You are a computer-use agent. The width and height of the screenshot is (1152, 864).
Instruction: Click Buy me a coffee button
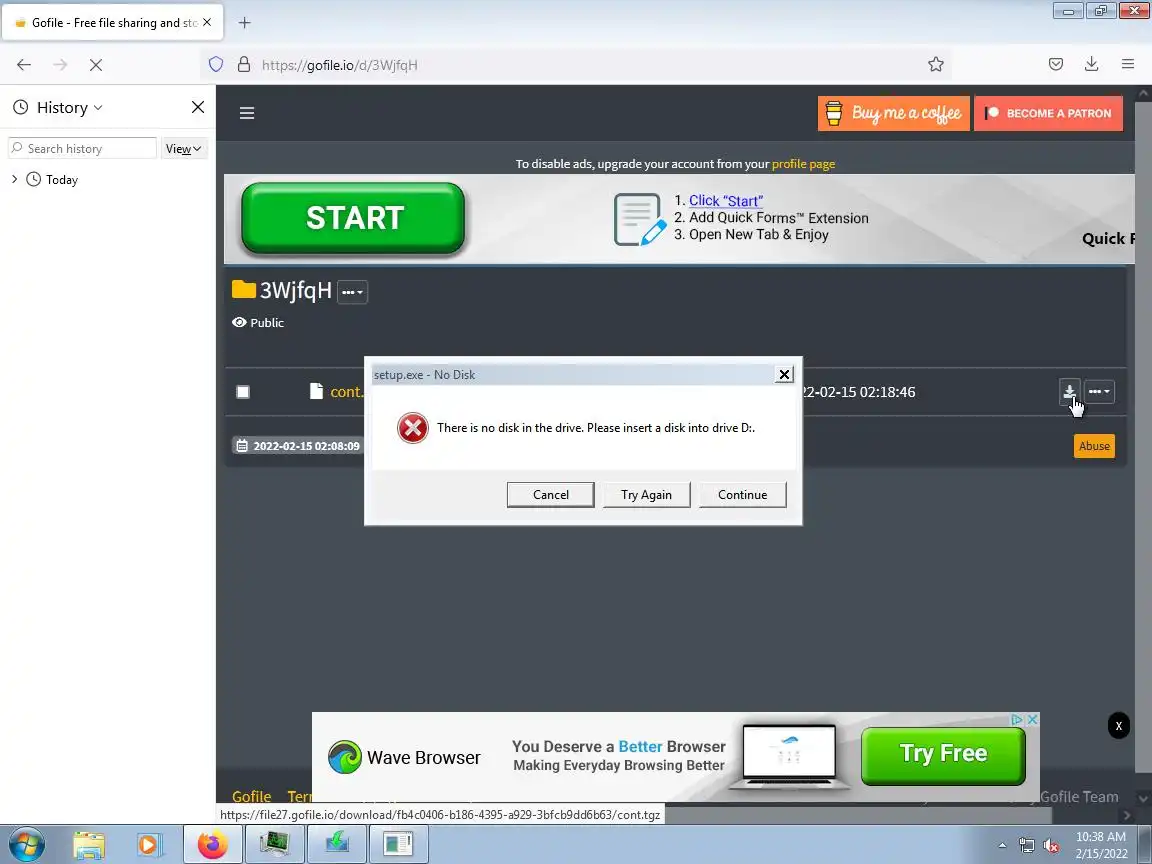[x=893, y=113]
